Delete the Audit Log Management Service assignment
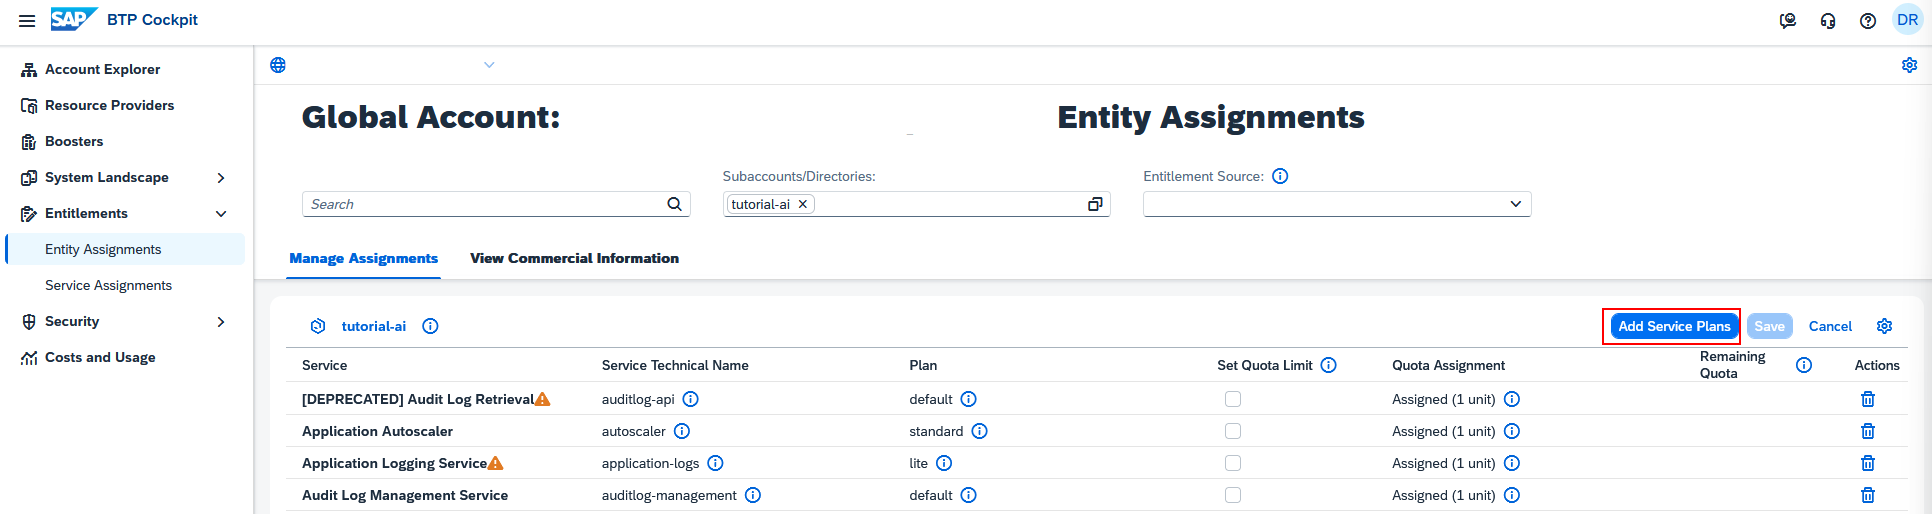Screen dimensions: 1932x514 [1867, 495]
